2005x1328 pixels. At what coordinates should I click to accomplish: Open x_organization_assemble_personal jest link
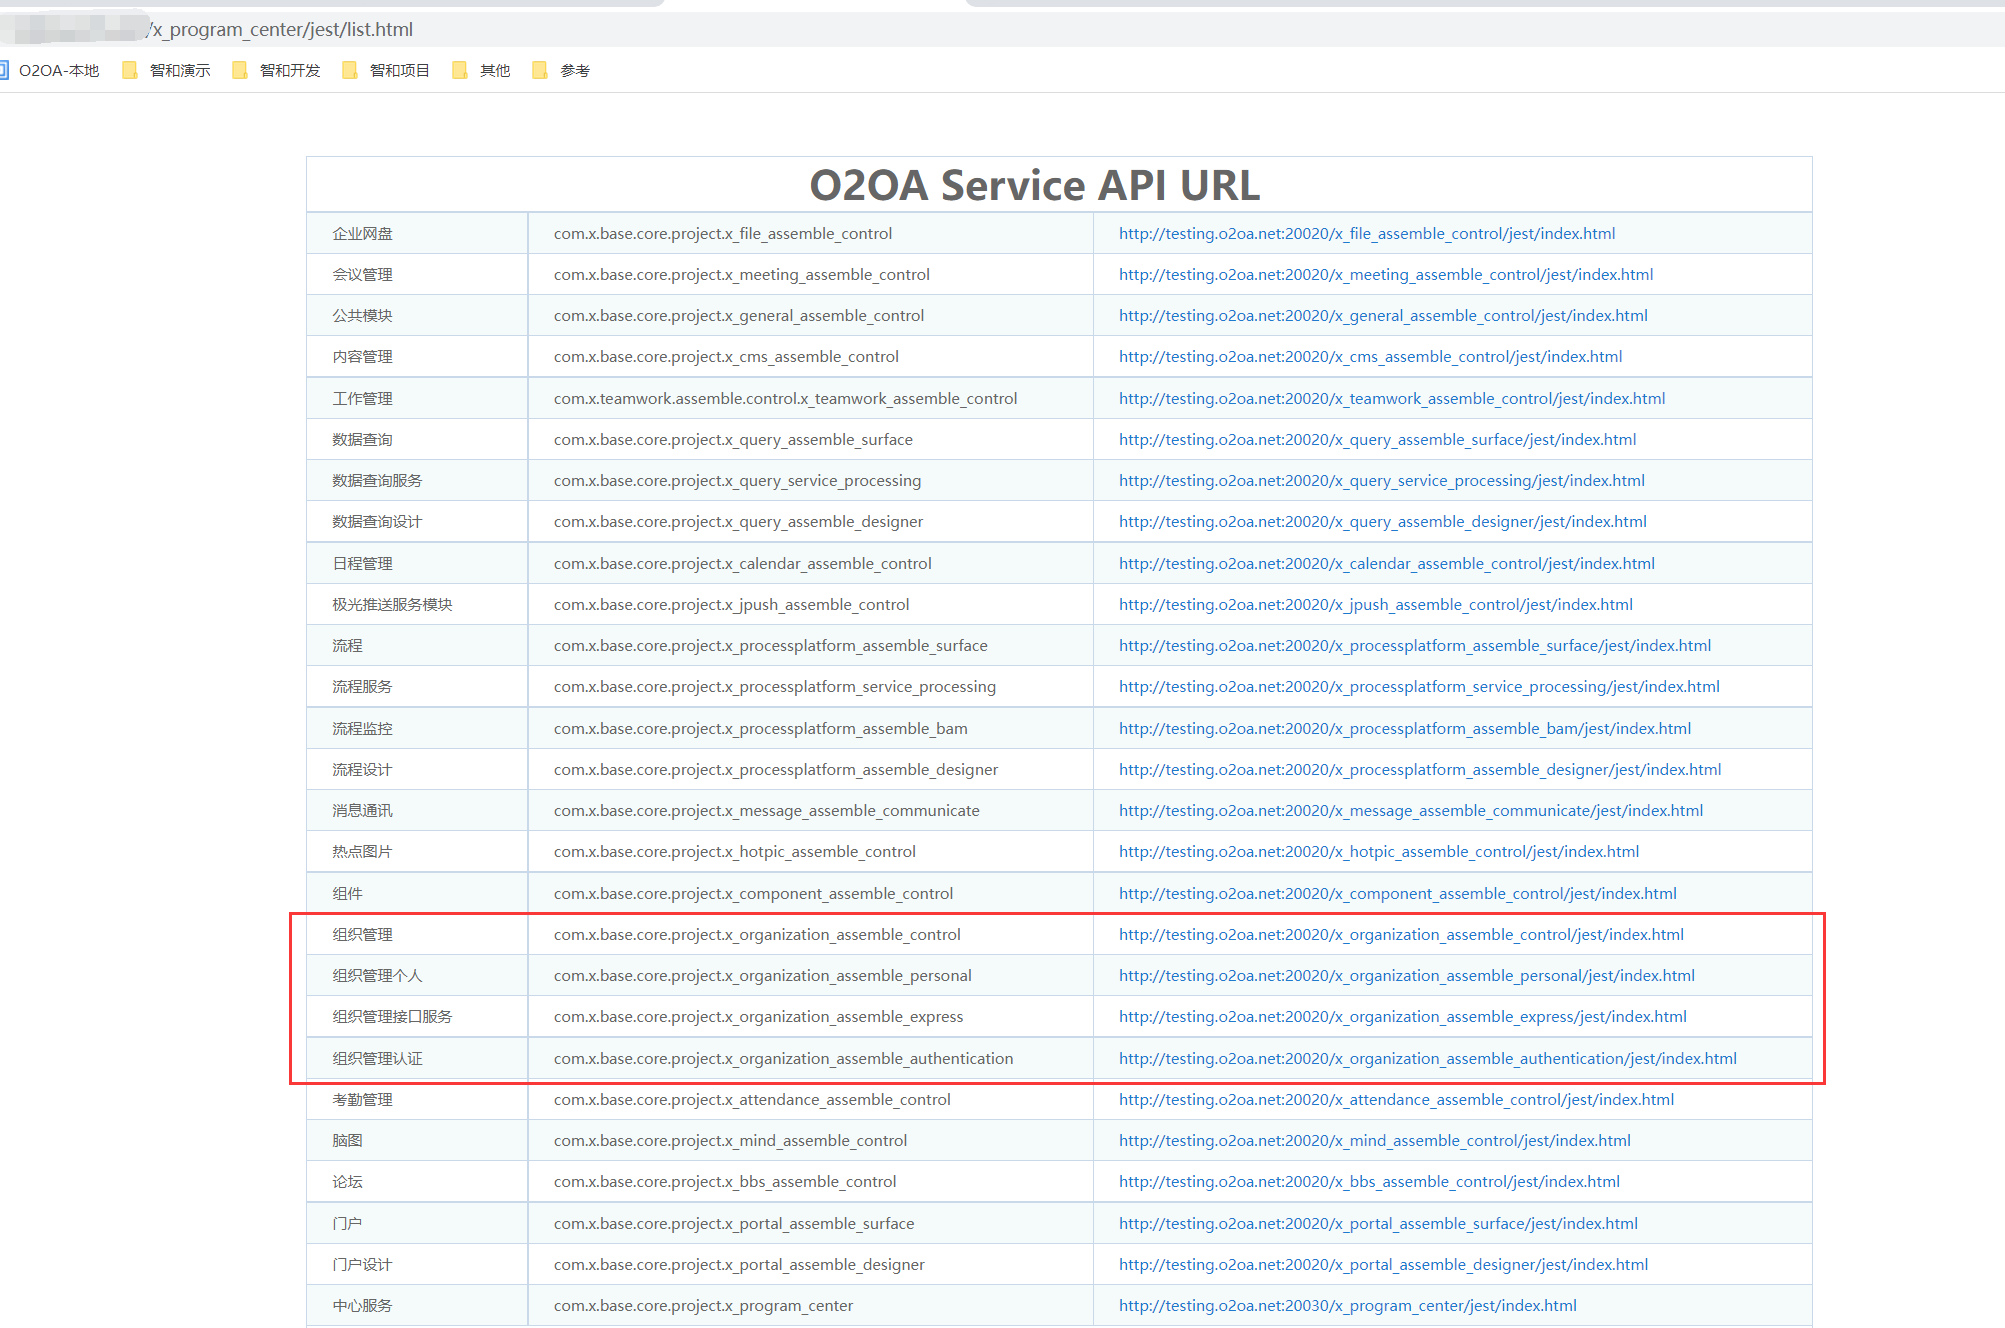pos(1406,976)
